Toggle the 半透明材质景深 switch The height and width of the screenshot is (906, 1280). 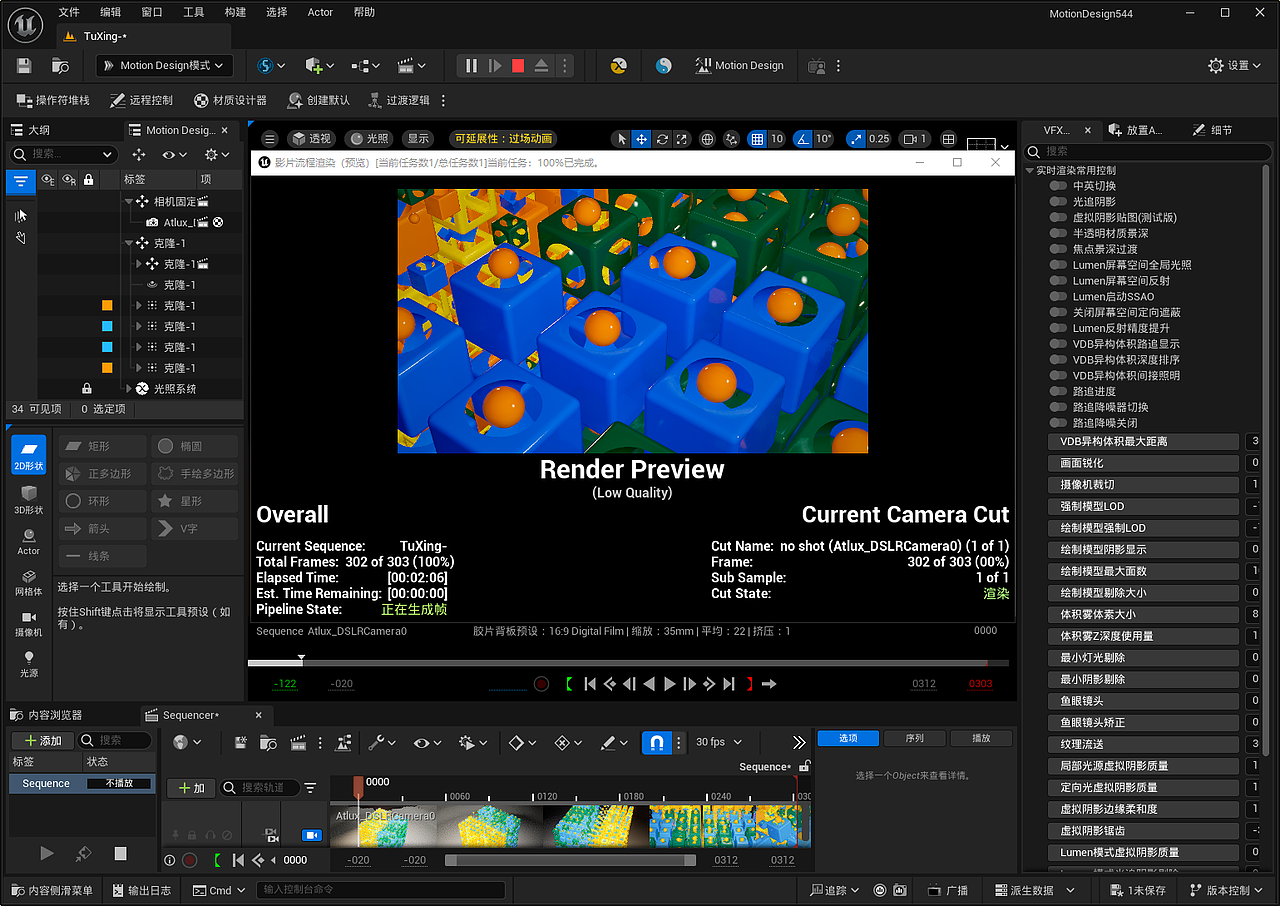point(1057,233)
